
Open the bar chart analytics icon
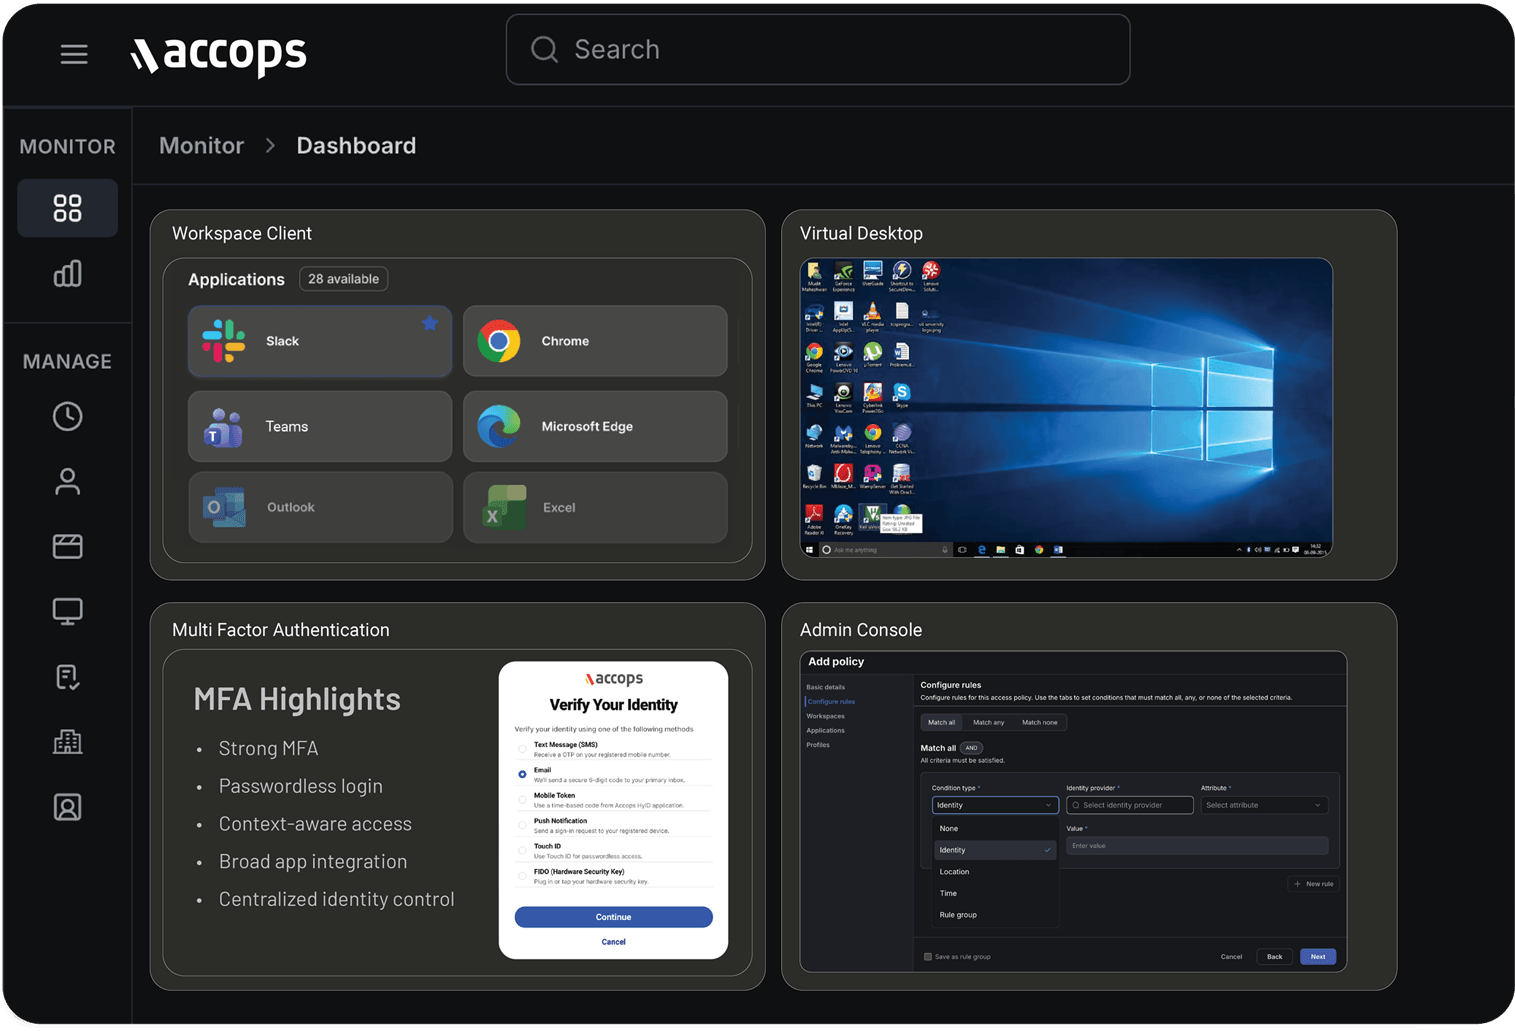point(67,274)
